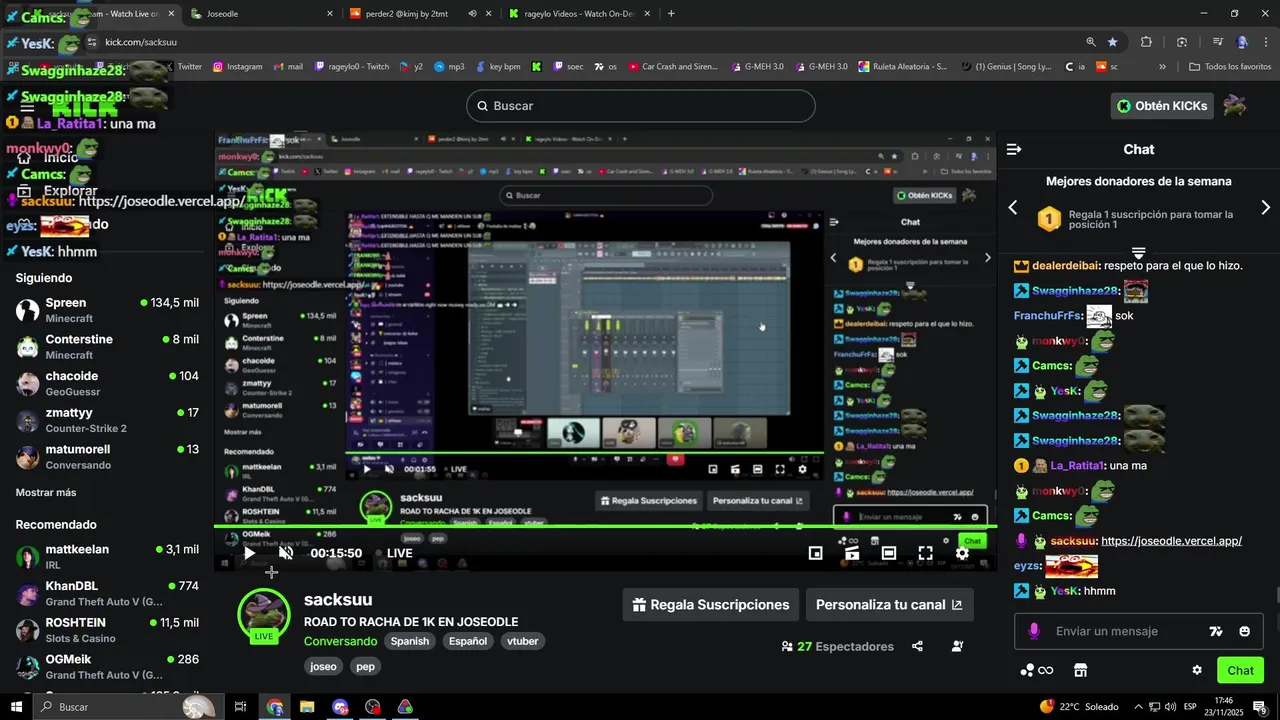Select the Español tag
This screenshot has width=1280, height=720.
(x=468, y=641)
